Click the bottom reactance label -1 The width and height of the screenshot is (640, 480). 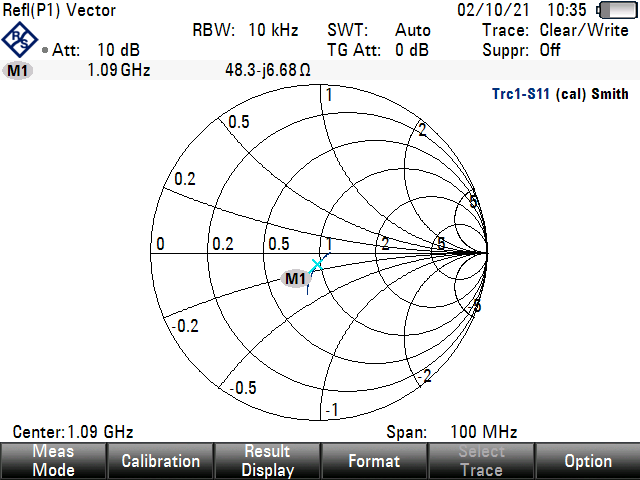pyautogui.click(x=332, y=410)
